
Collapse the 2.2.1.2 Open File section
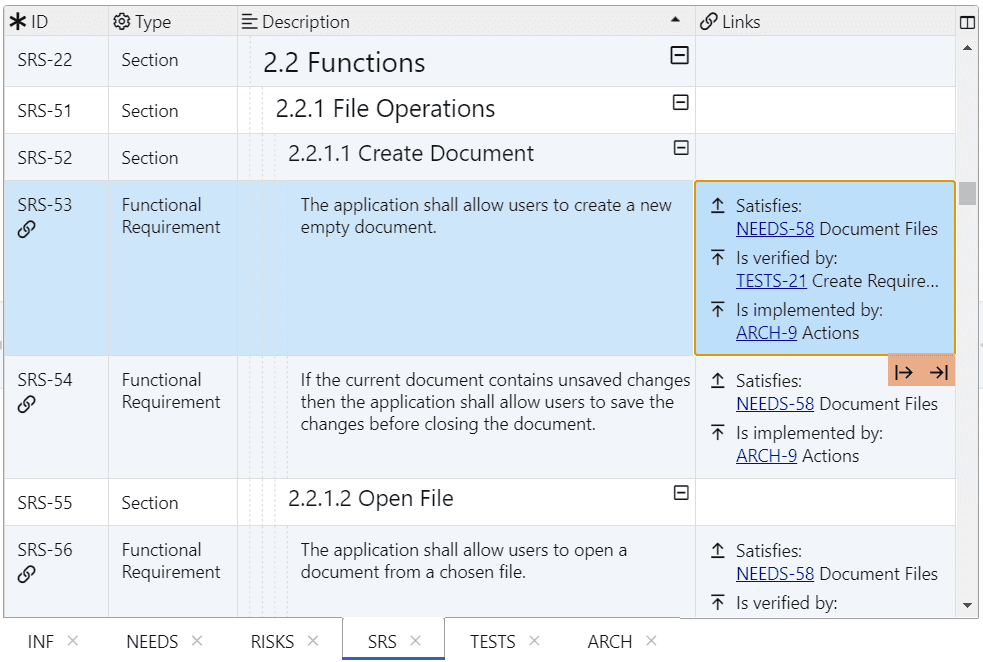(681, 493)
